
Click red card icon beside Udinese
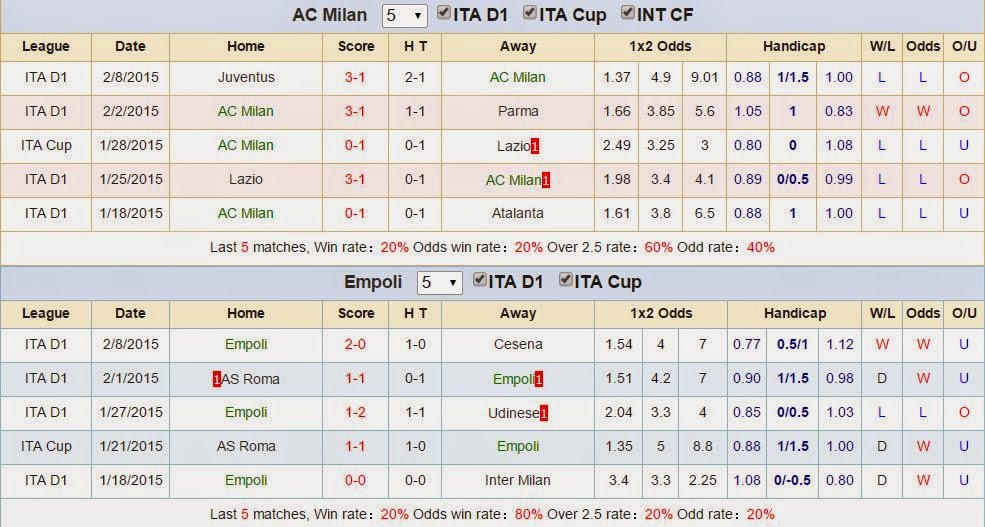[543, 413]
